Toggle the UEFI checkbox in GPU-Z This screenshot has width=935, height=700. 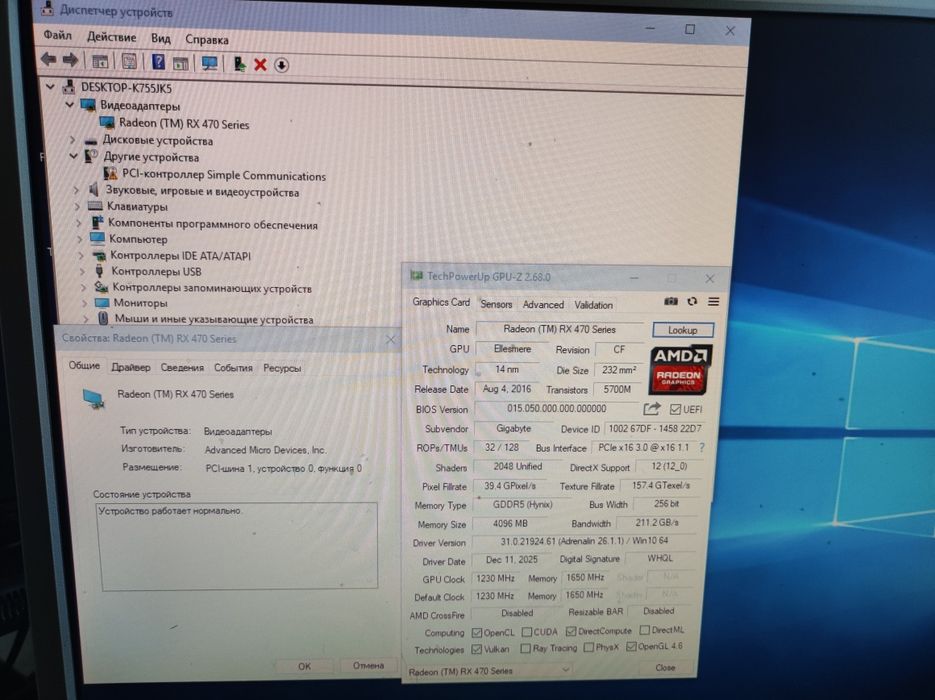(x=675, y=409)
